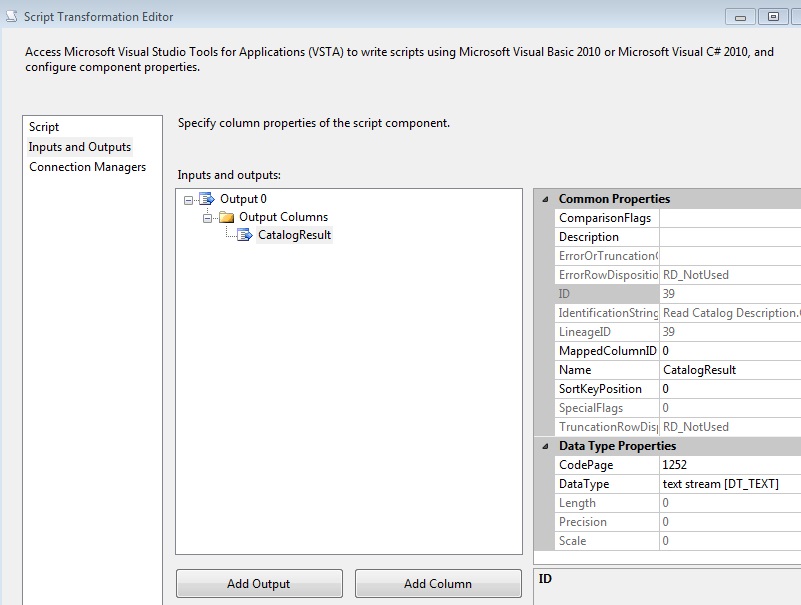Select the ComparisonFlags property value cell
The height and width of the screenshot is (605, 801).
pyautogui.click(x=730, y=218)
